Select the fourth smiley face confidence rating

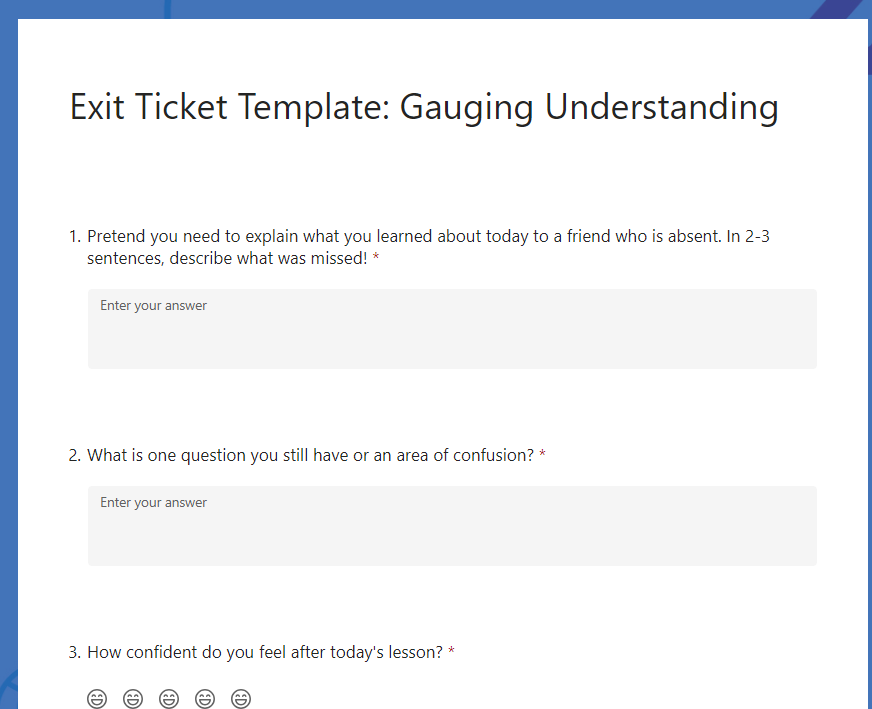pyautogui.click(x=205, y=698)
